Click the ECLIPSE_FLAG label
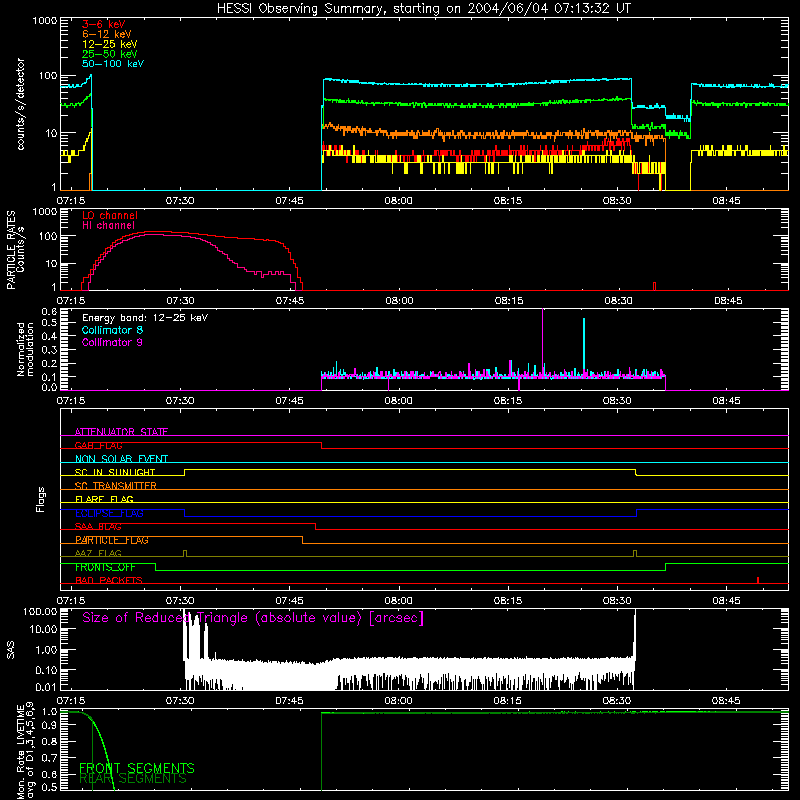 (x=109, y=513)
